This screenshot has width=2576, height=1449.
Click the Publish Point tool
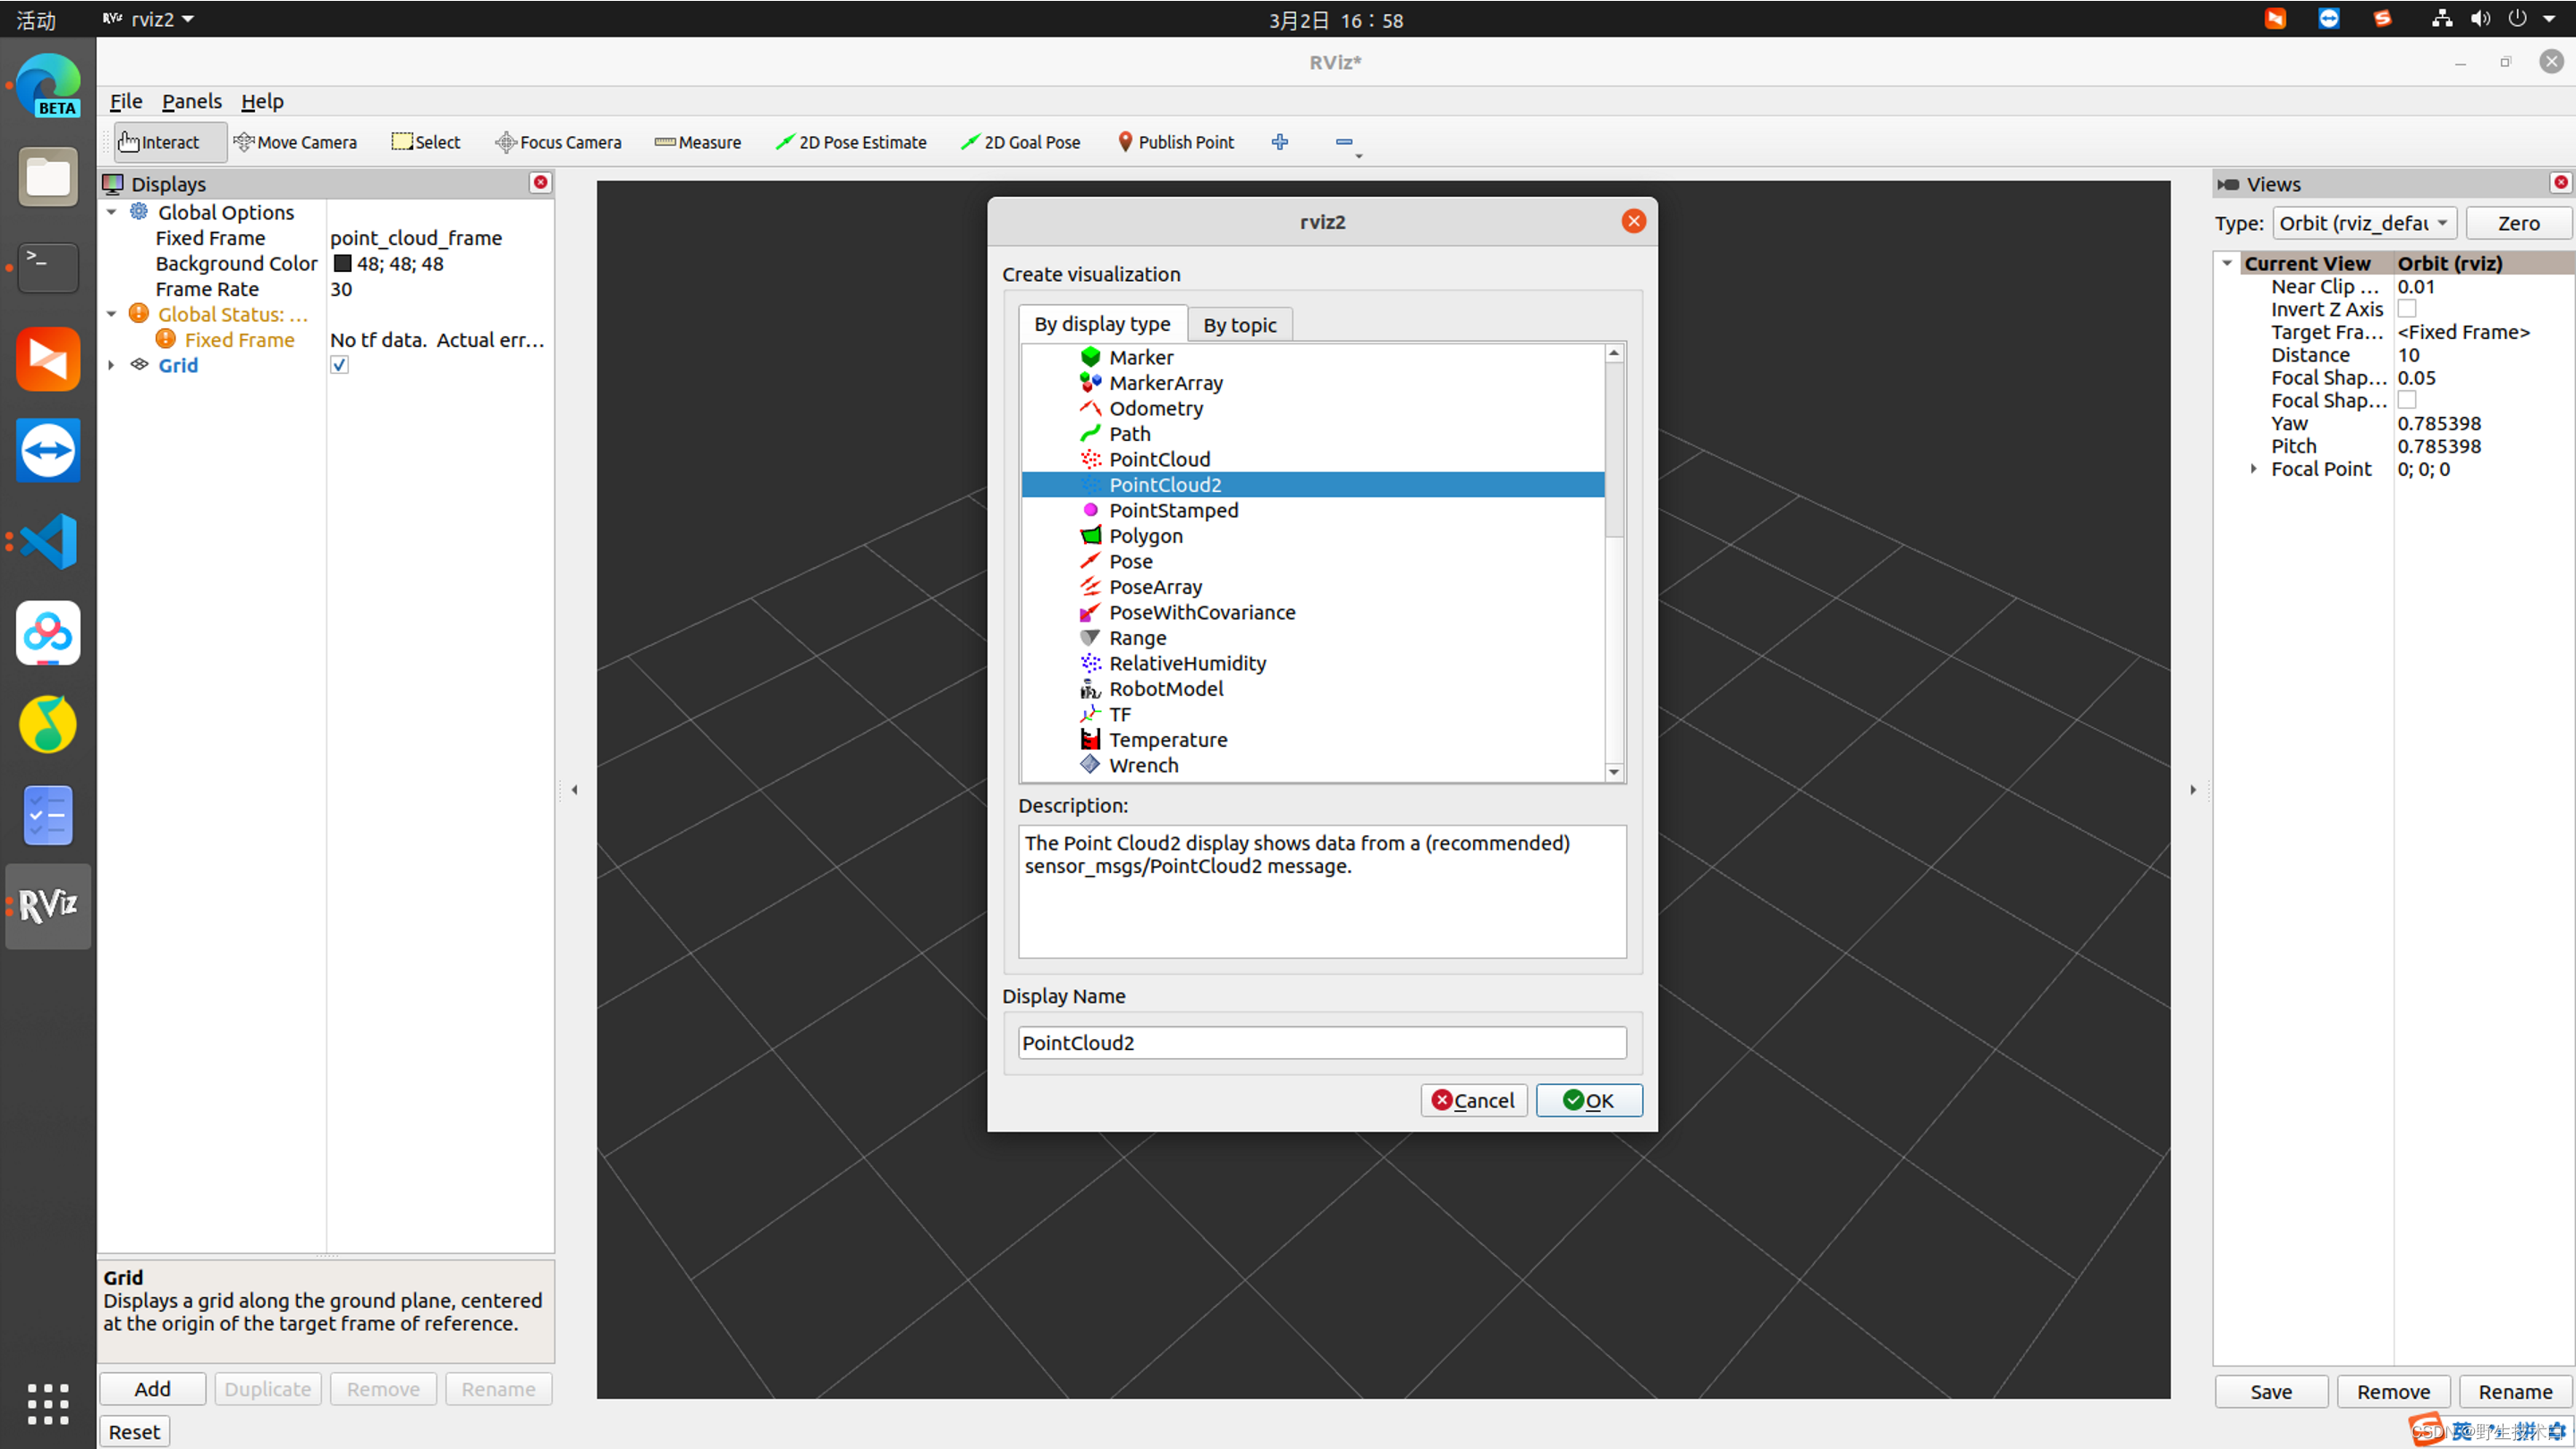1176,141
